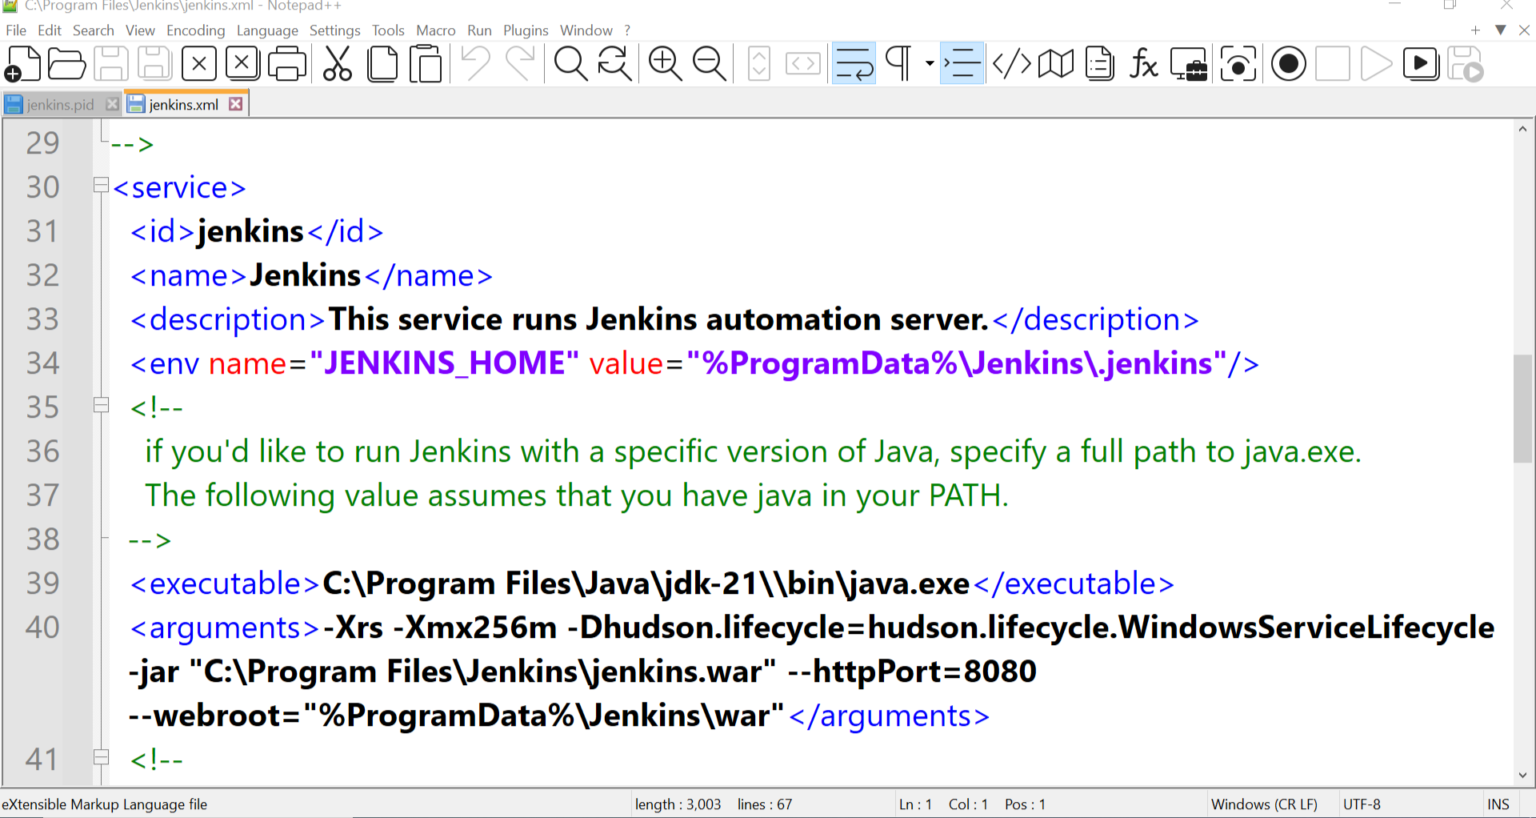Zoom in on the text
Viewport: 1536px width, 818px height.
(665, 63)
